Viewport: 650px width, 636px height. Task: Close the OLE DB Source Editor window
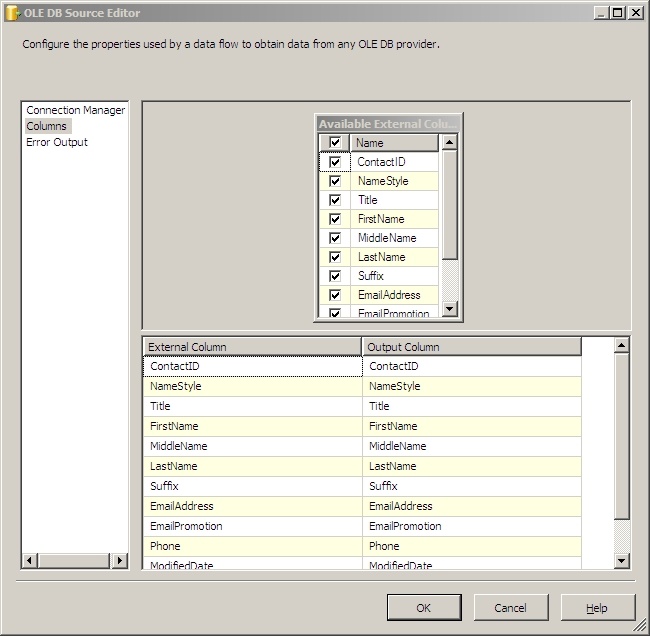click(x=635, y=13)
